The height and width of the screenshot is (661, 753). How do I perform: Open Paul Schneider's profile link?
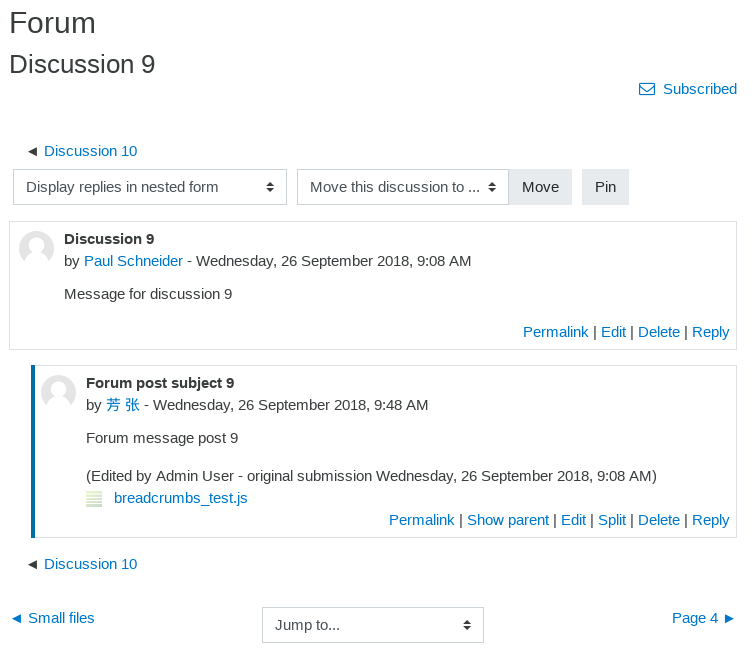(133, 261)
